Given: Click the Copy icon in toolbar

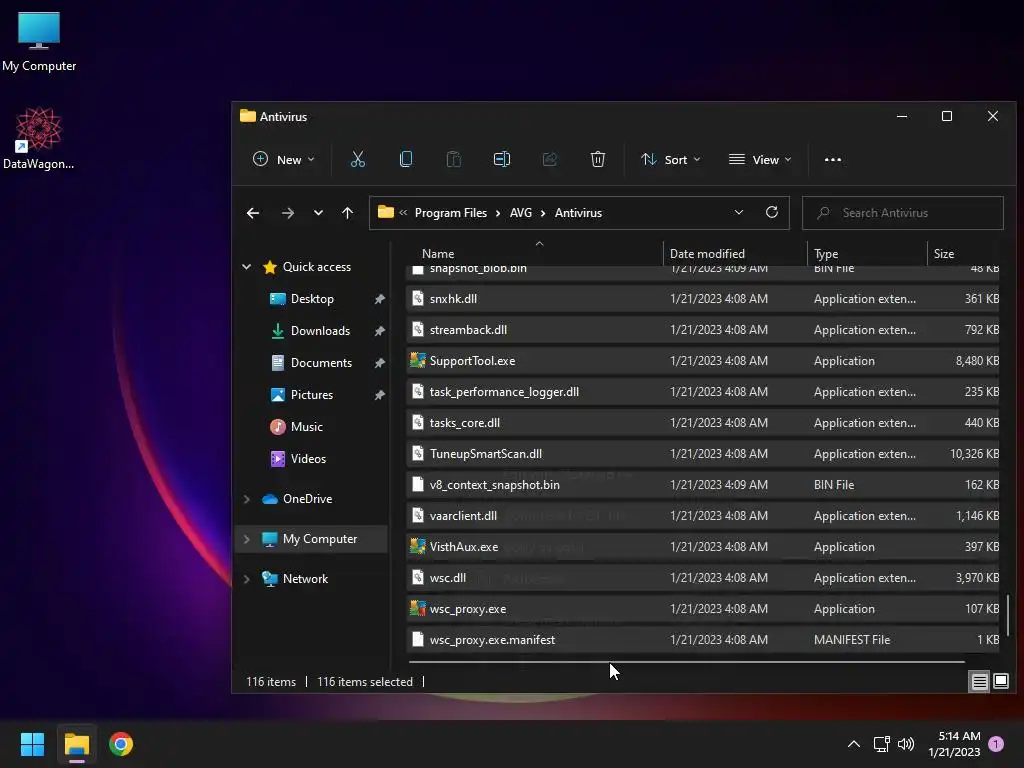Looking at the screenshot, I should [x=406, y=159].
